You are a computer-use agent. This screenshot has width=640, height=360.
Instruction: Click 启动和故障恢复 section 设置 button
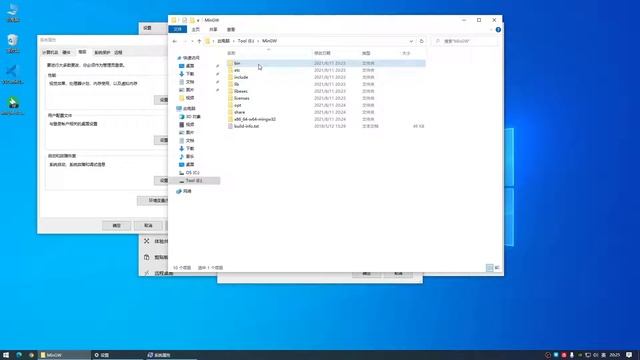tap(162, 180)
